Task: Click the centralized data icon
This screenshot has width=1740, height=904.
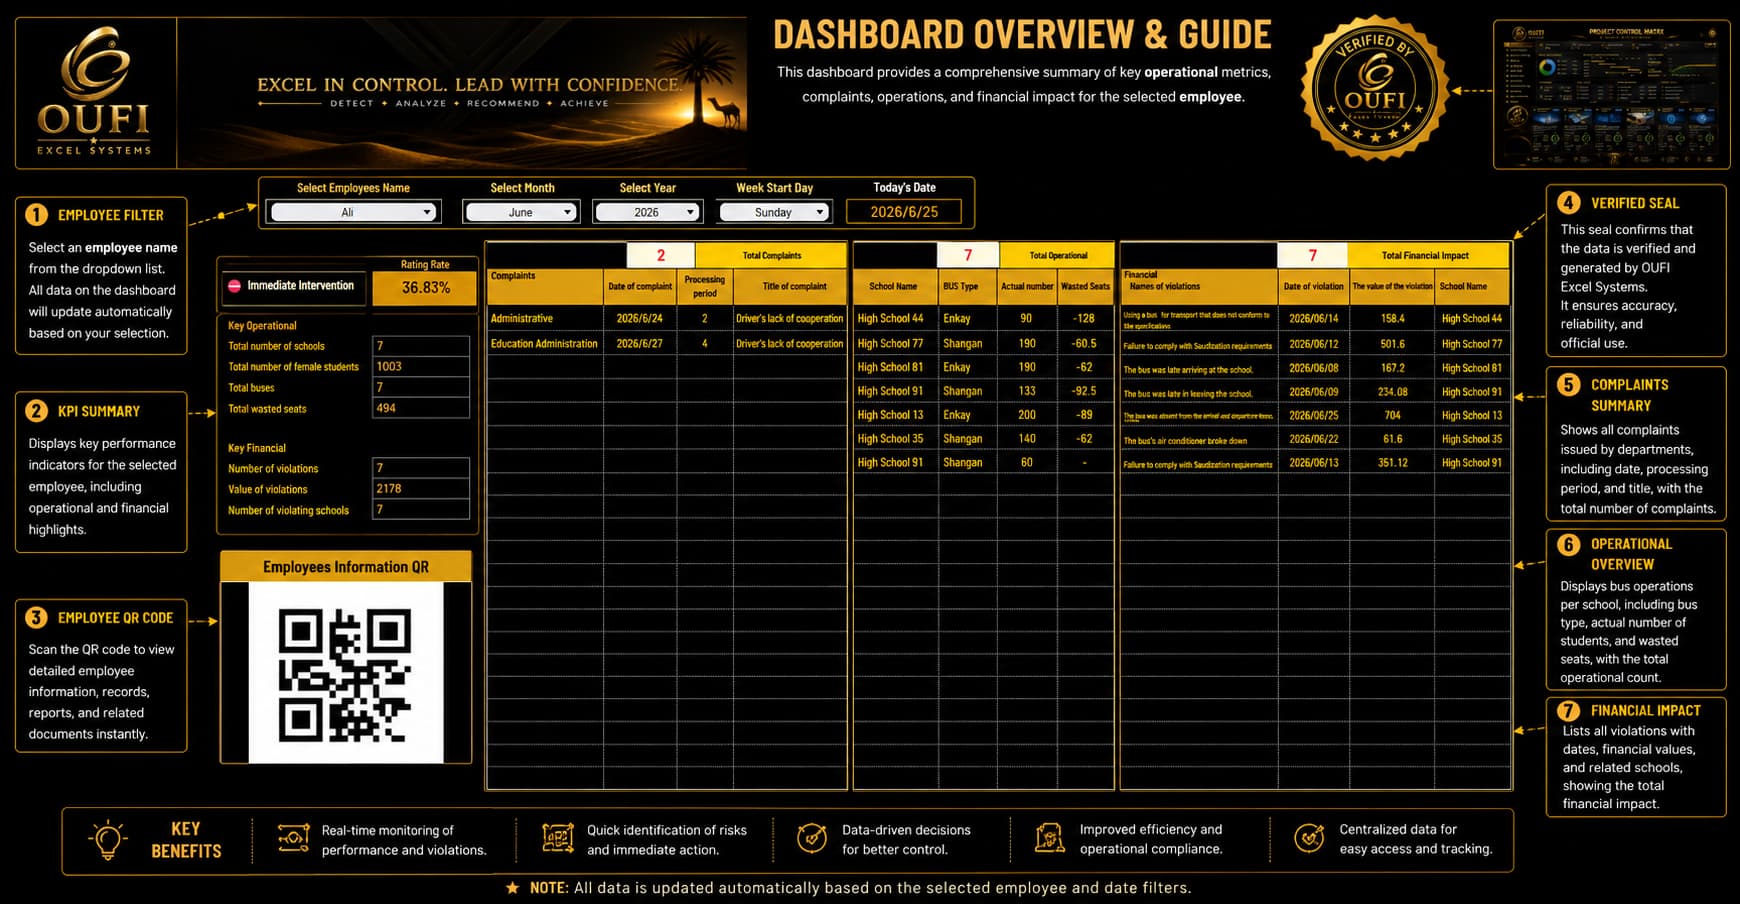Action: tap(1309, 838)
